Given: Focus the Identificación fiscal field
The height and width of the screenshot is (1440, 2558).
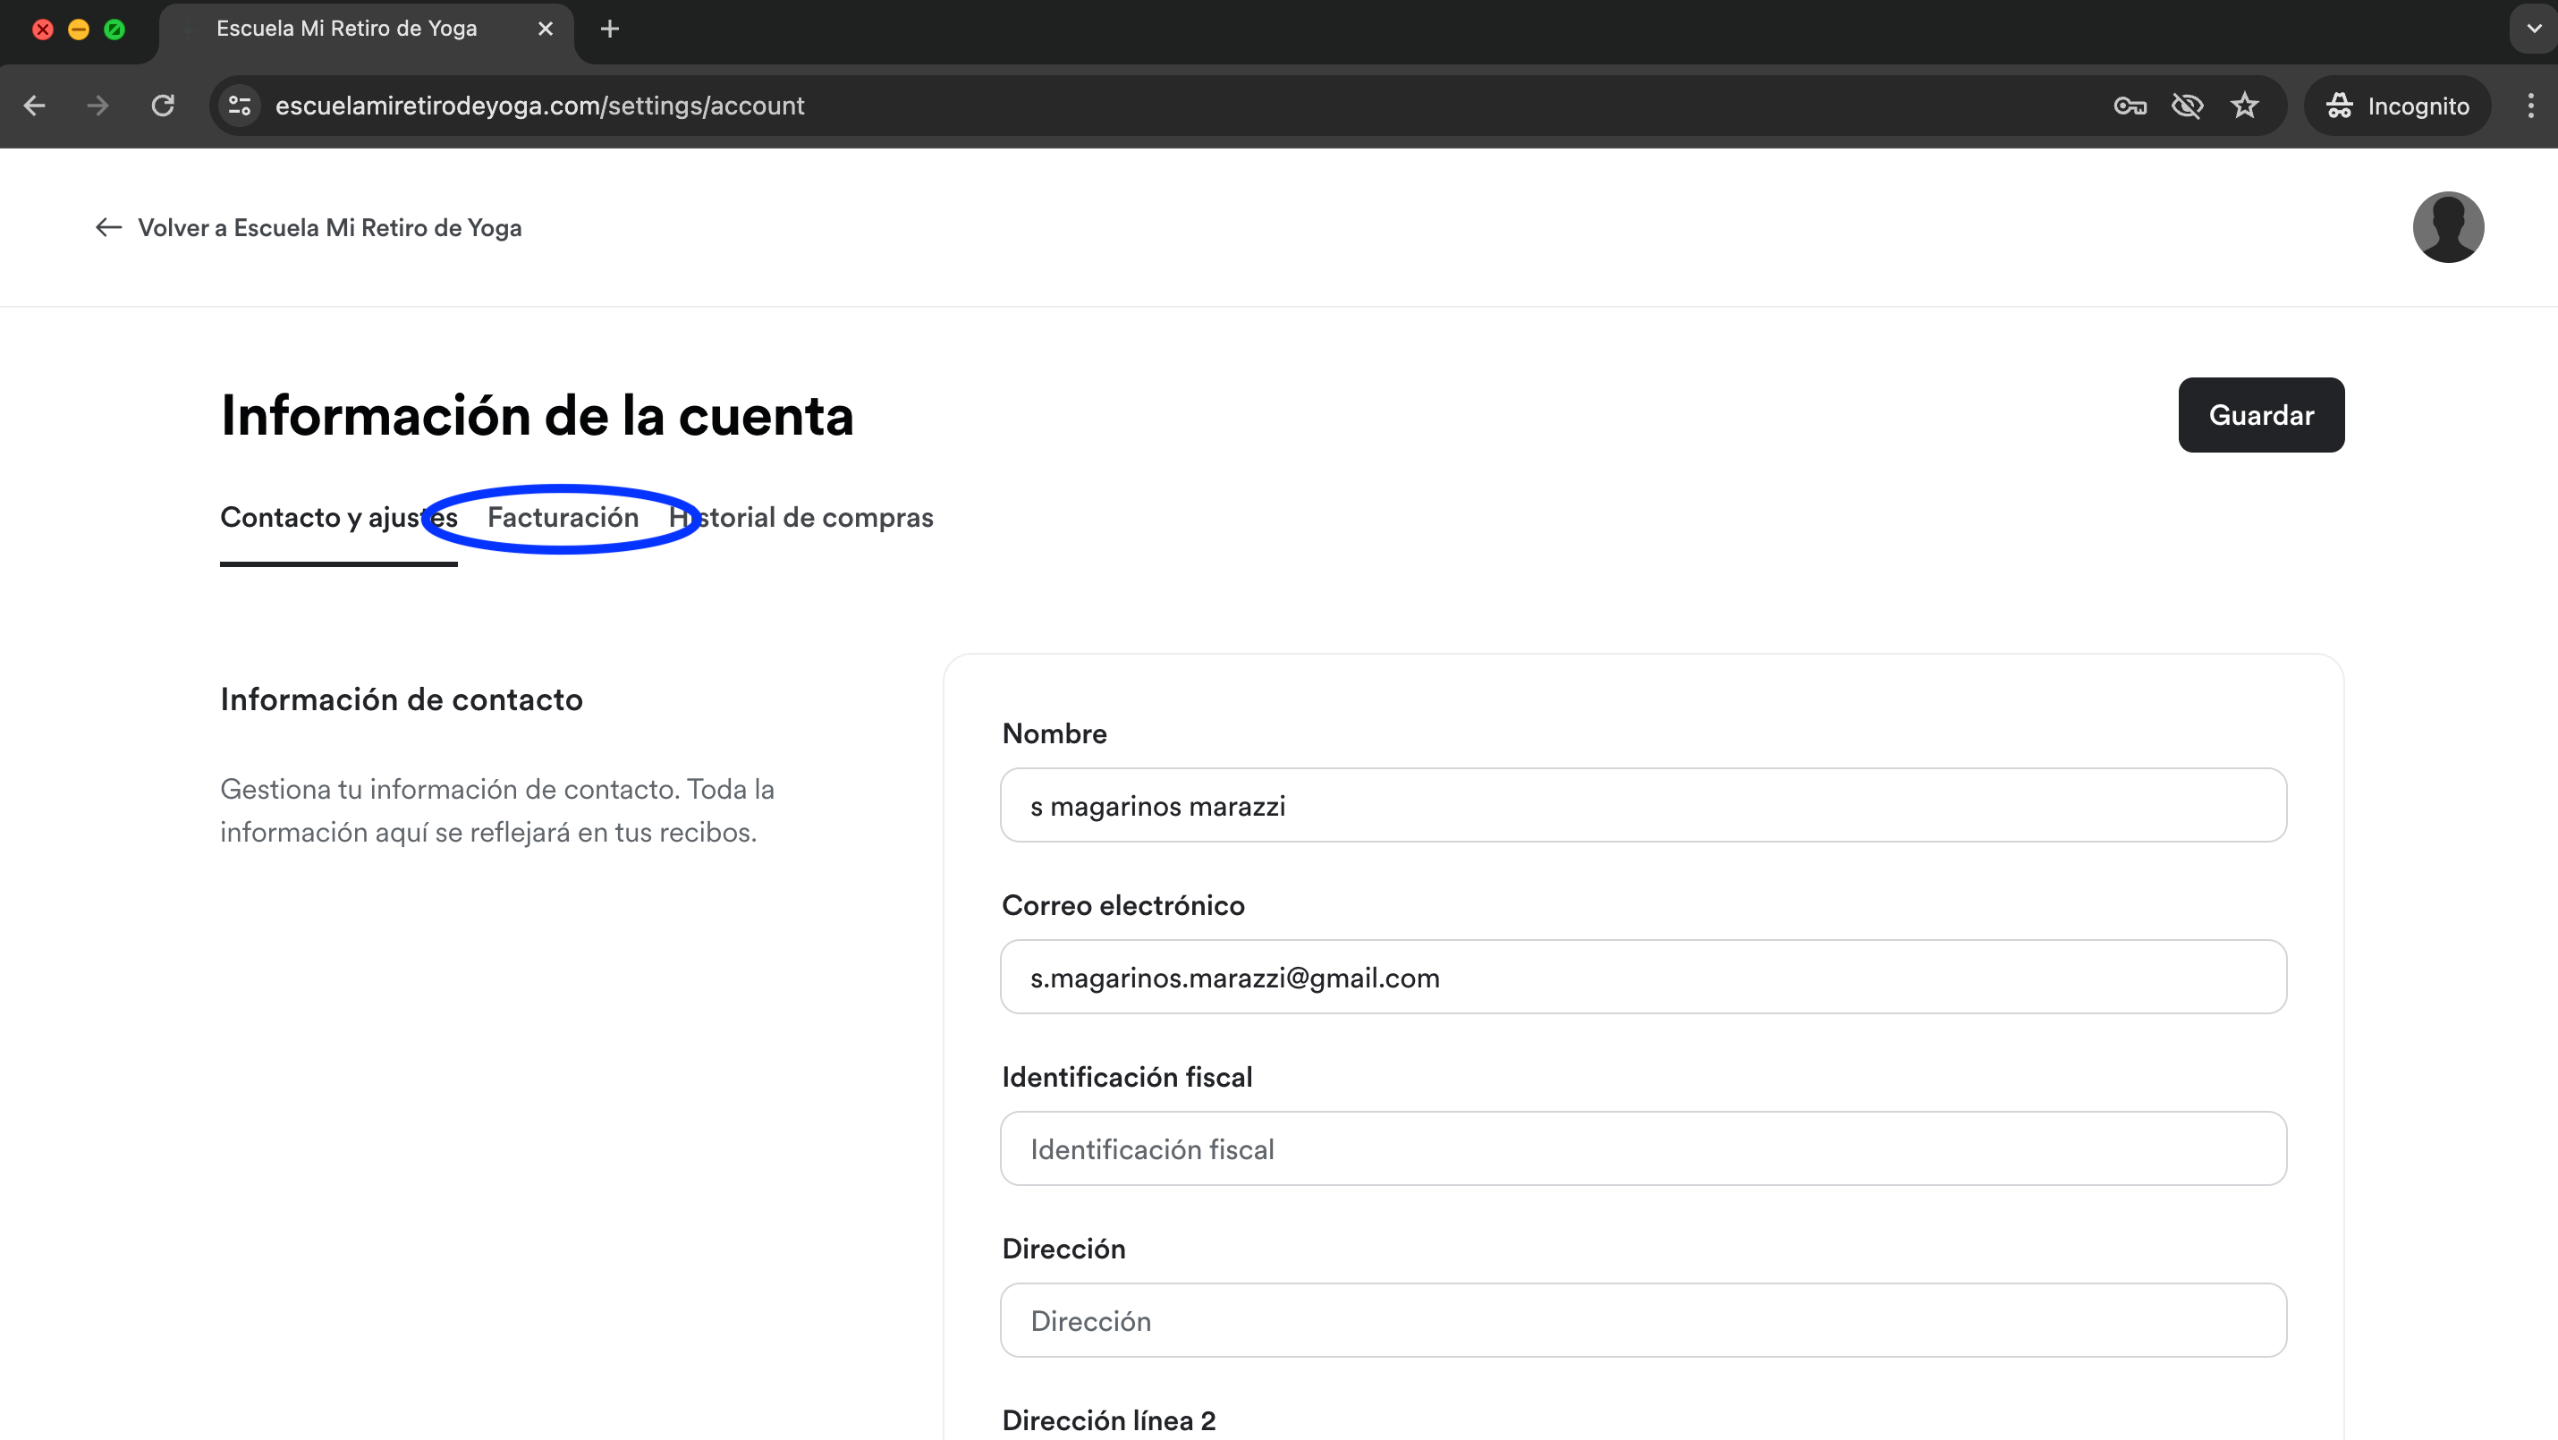Looking at the screenshot, I should point(1643,1149).
